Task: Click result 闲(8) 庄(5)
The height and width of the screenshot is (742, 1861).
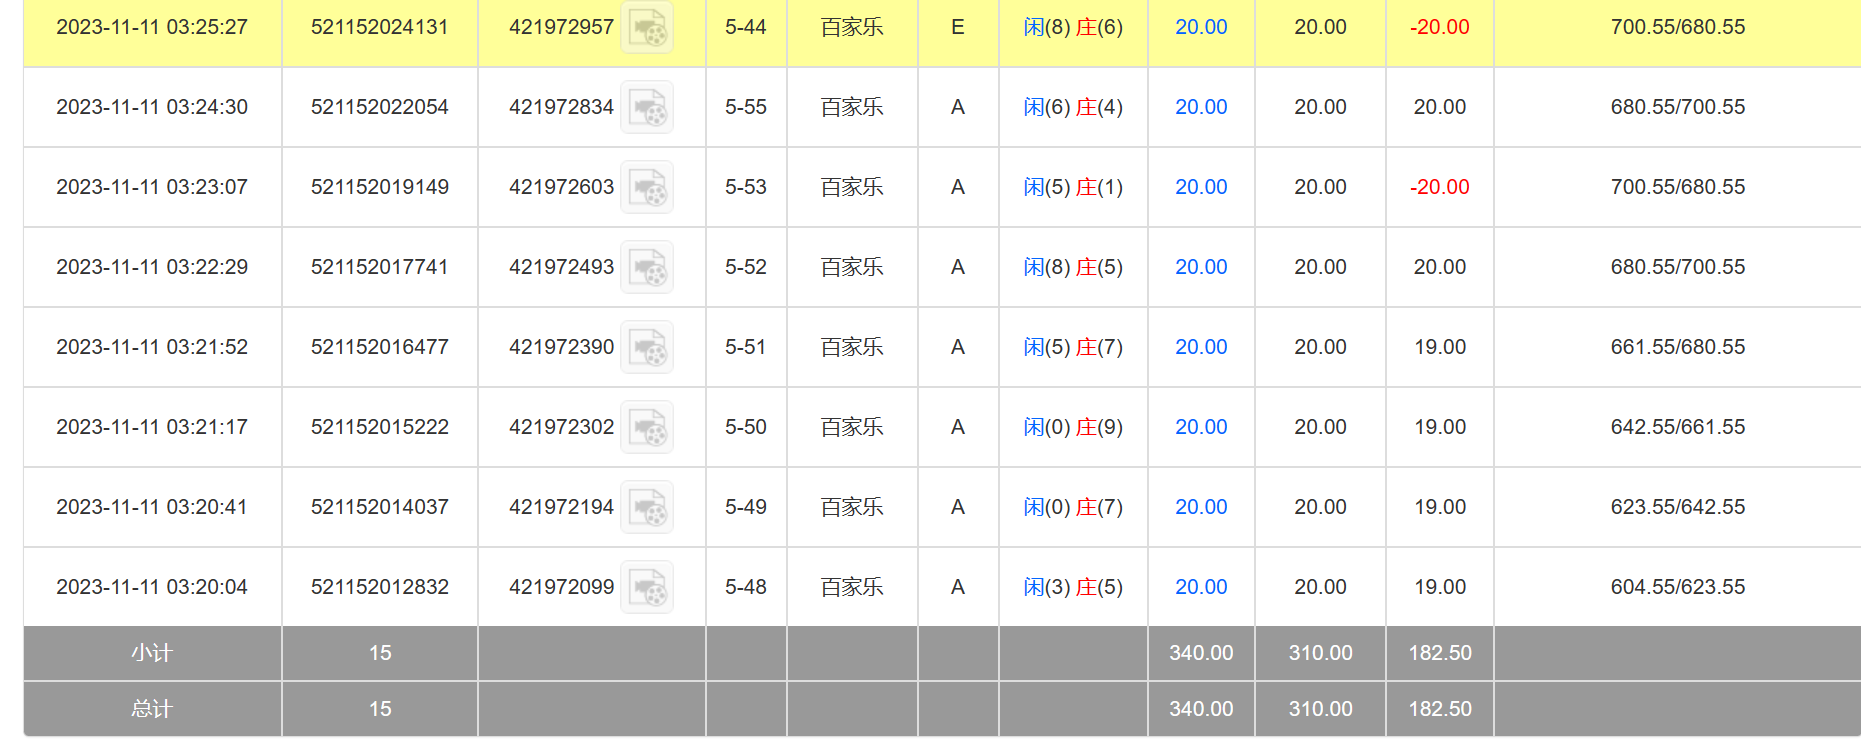Action: 1073,267
